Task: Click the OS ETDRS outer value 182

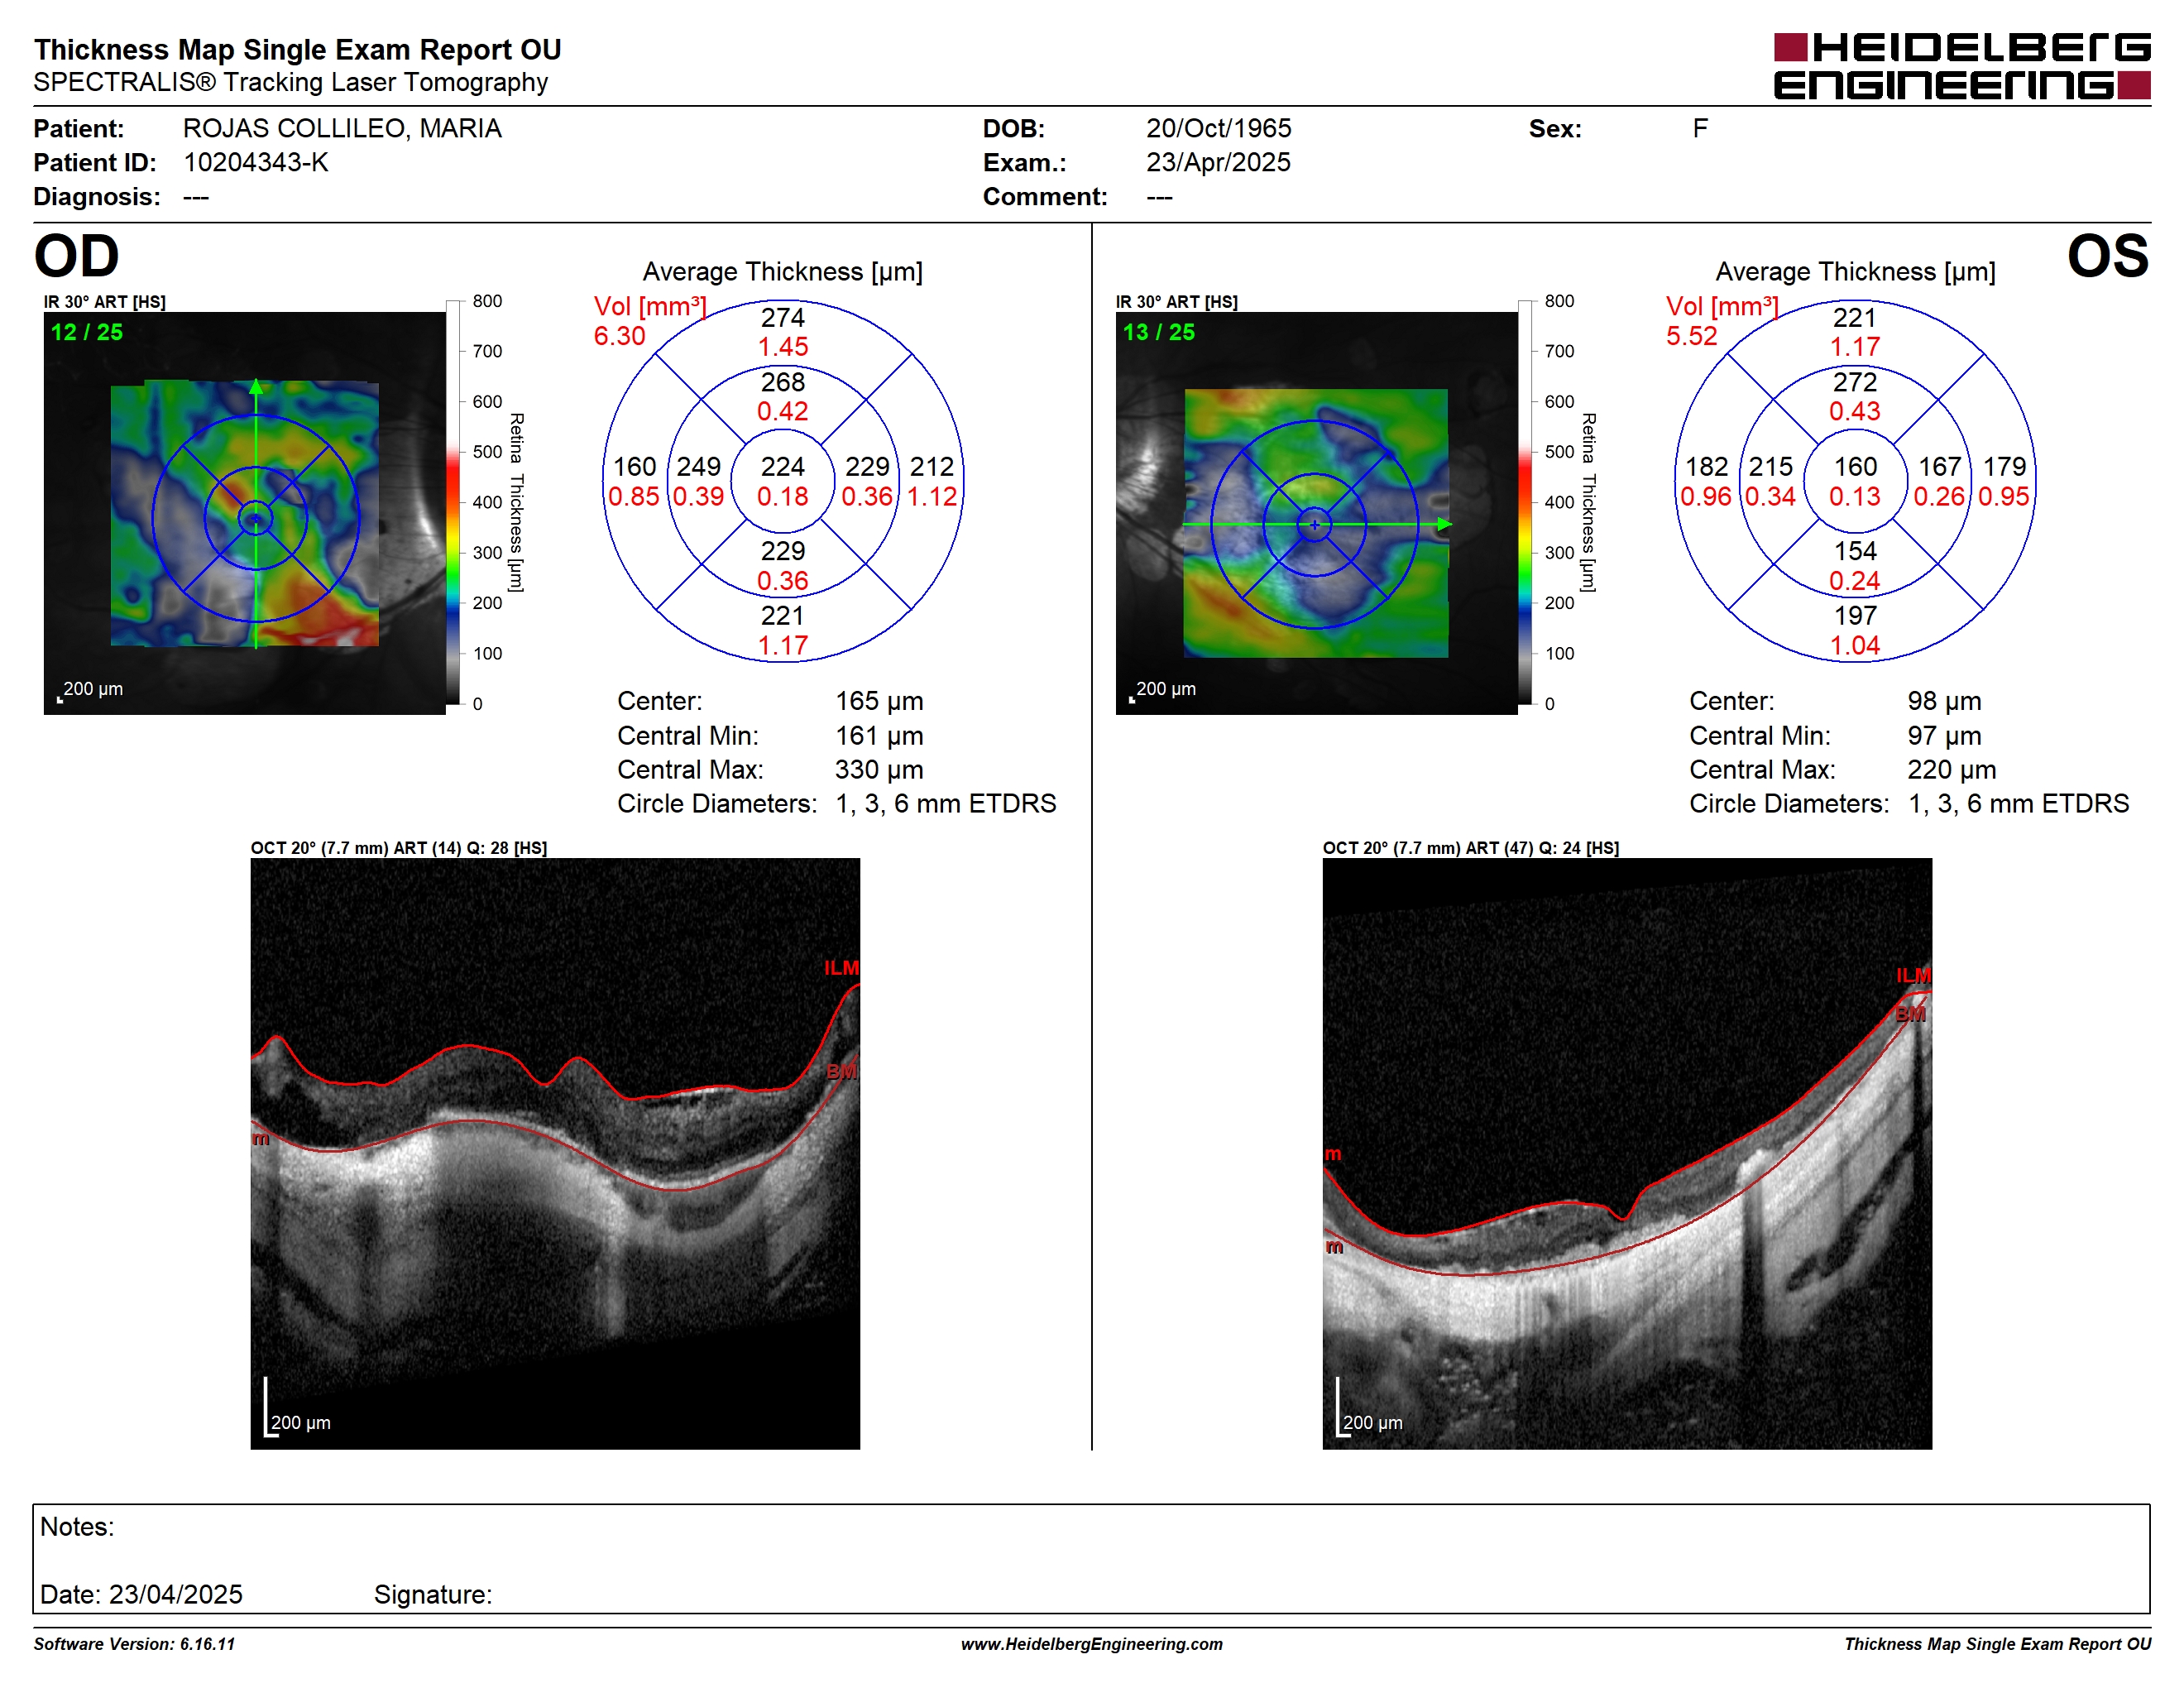Action: [1707, 467]
